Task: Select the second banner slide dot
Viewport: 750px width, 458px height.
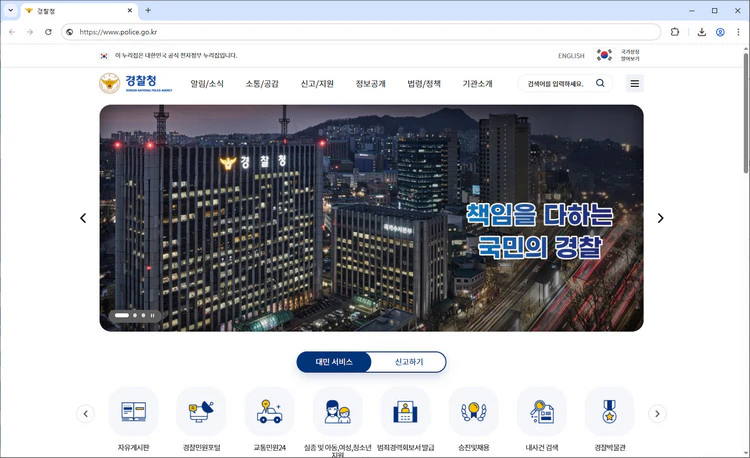Action: pyautogui.click(x=135, y=316)
